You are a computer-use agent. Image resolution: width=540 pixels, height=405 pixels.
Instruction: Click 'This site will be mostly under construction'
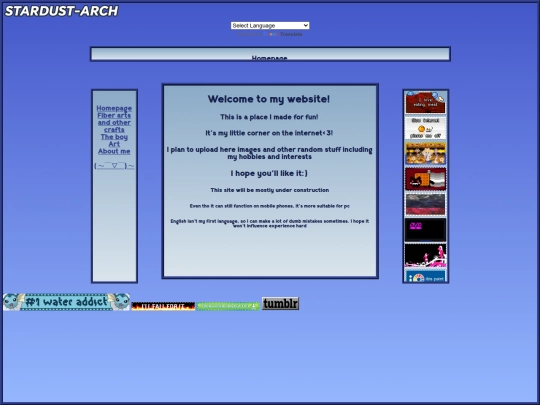pos(270,190)
